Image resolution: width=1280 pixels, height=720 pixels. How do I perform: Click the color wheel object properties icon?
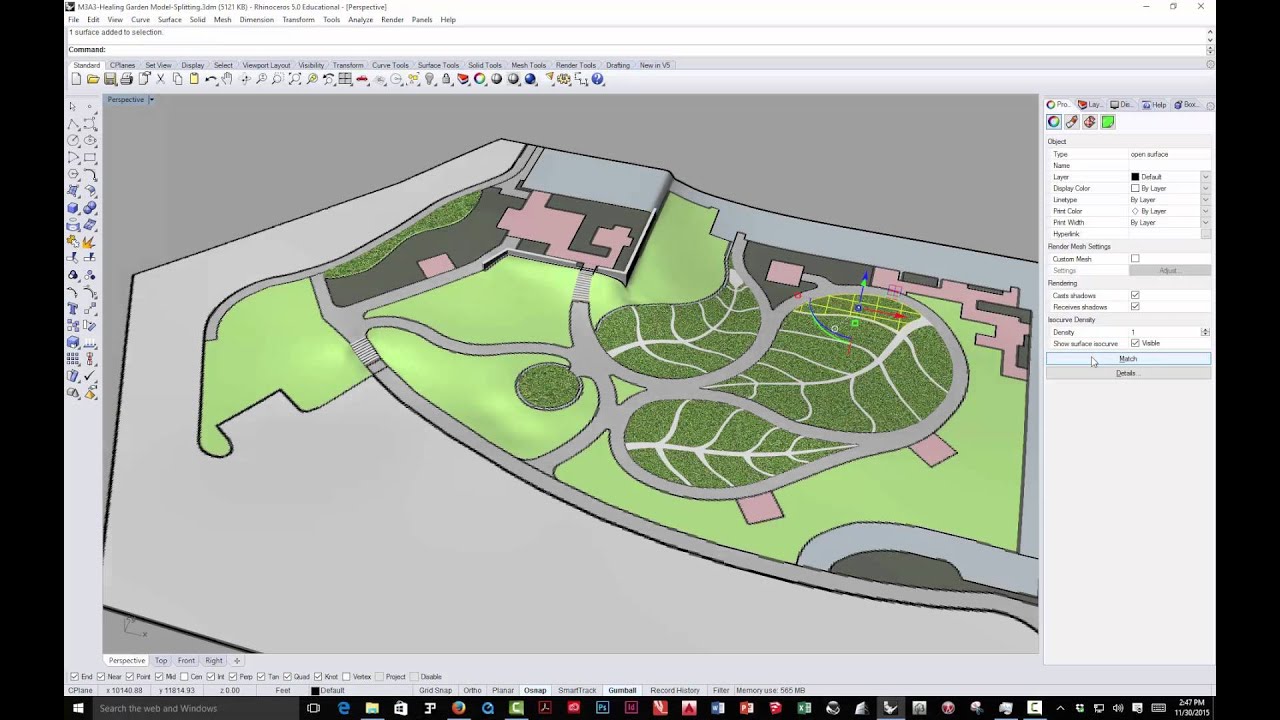480,79
